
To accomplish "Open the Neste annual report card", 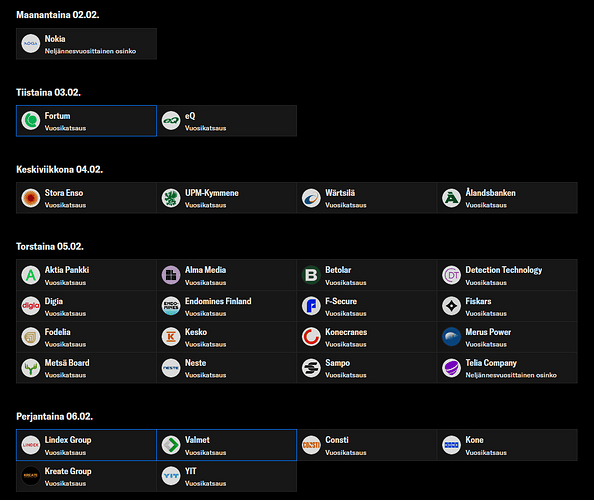I will pyautogui.click(x=227, y=368).
